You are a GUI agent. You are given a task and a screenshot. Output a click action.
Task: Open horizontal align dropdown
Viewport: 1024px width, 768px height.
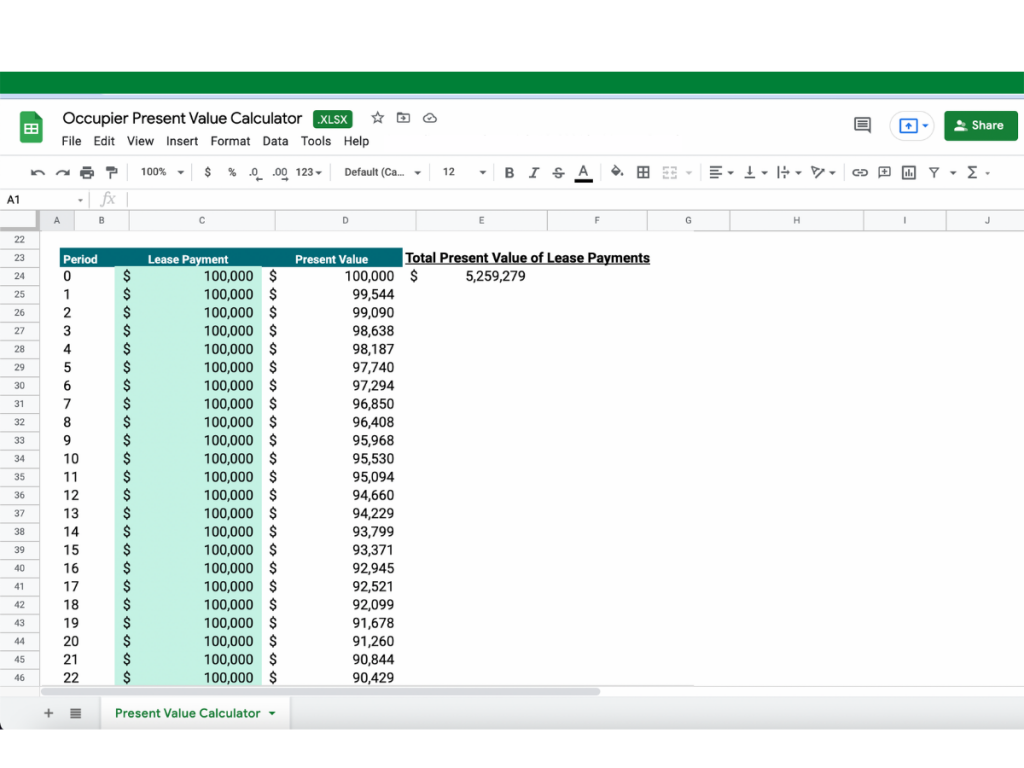(721, 172)
